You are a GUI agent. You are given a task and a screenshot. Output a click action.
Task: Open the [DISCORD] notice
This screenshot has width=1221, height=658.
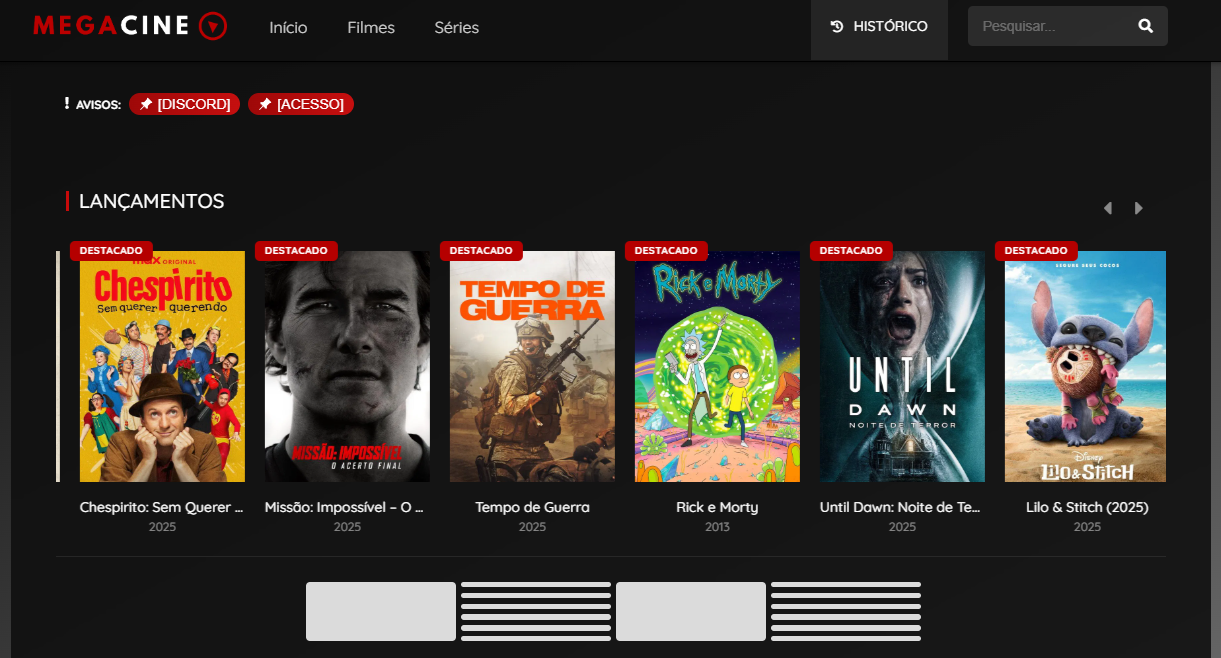click(184, 104)
